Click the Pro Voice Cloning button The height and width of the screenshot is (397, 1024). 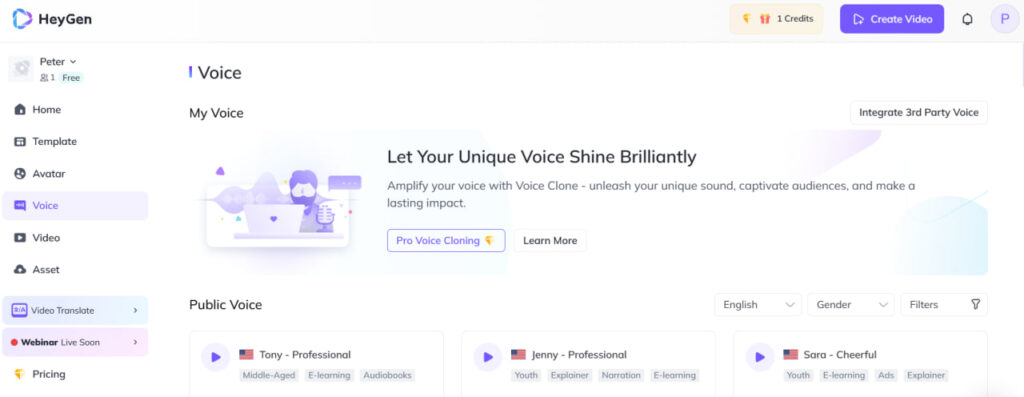pyautogui.click(x=446, y=240)
